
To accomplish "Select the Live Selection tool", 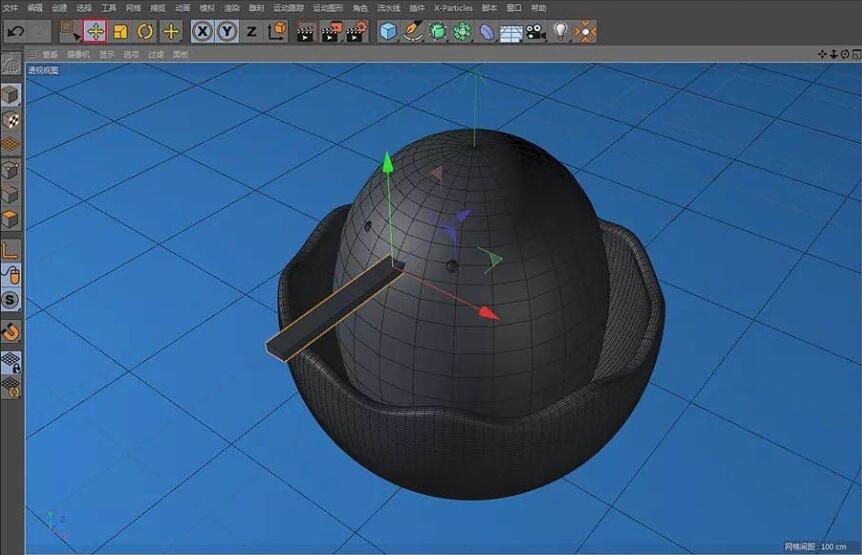I will click(x=70, y=31).
